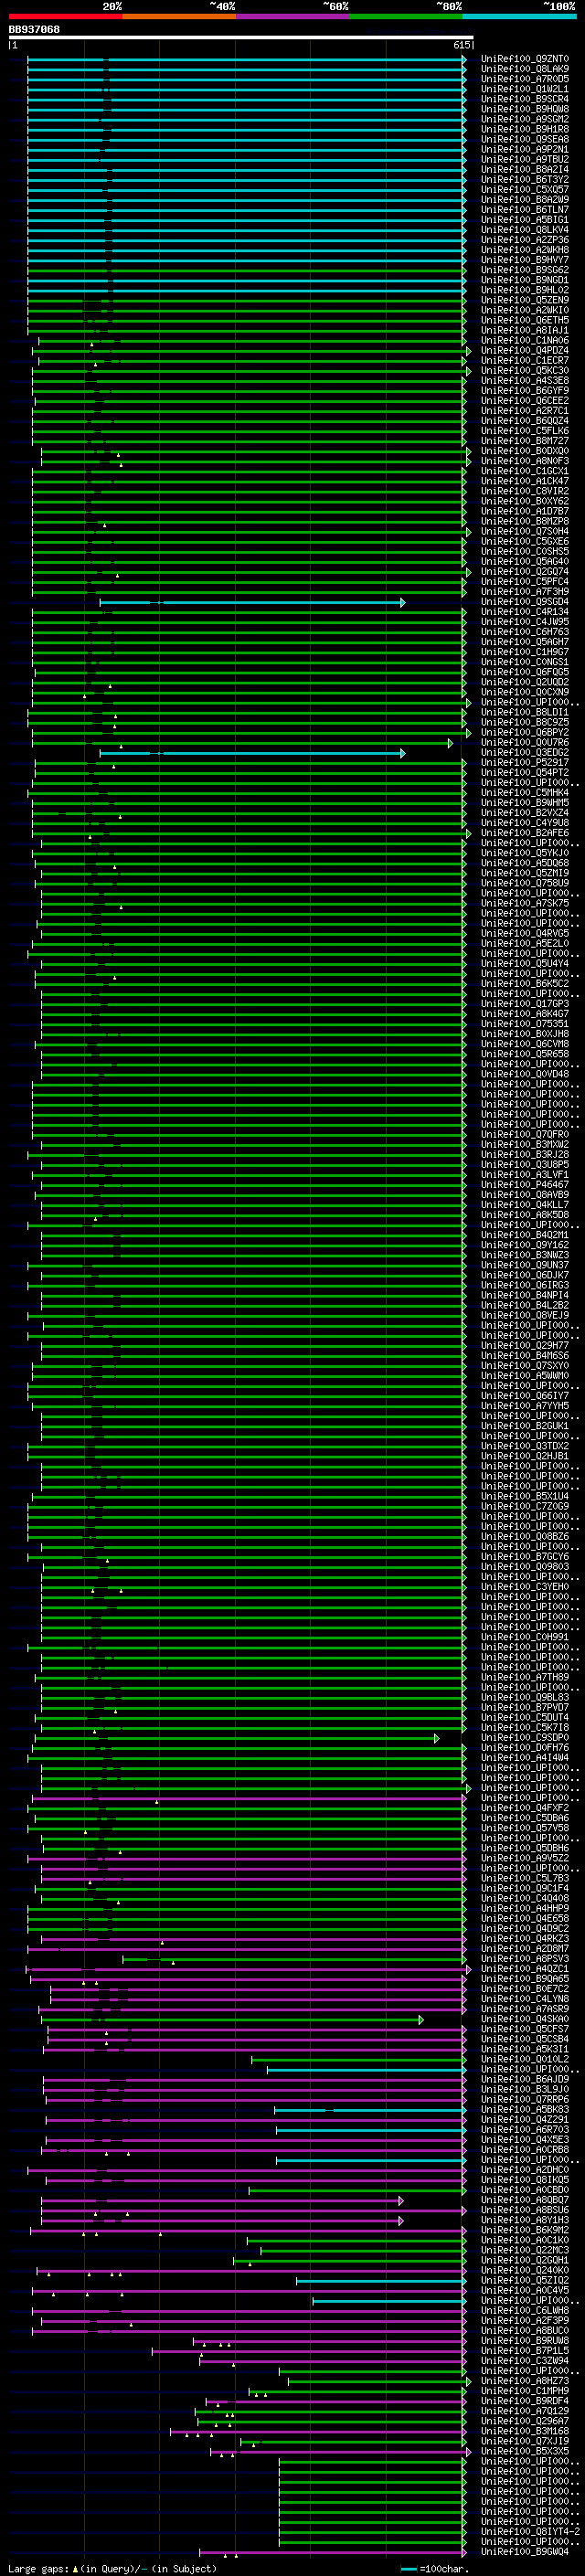Select hit label UniRef100_B9GWQ4

point(525,2551)
